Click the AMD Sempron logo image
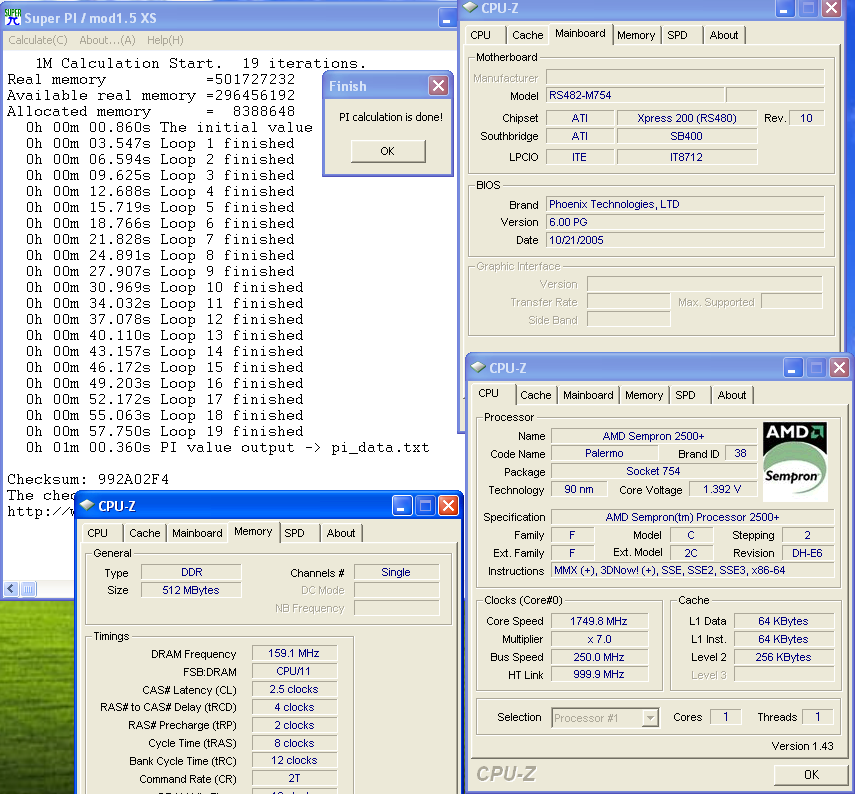This screenshot has width=855, height=794. coord(794,461)
